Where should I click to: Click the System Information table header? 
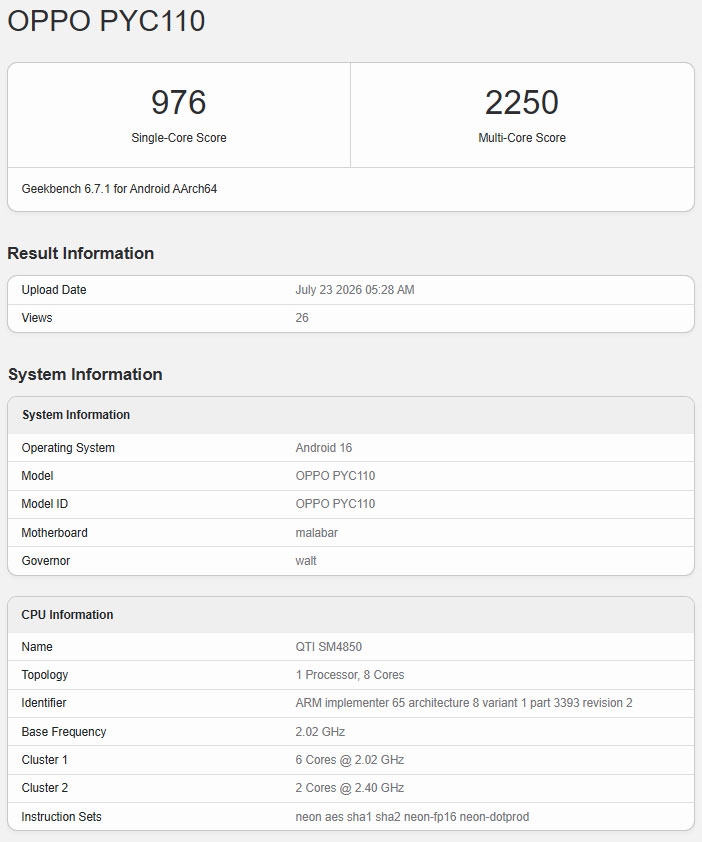point(76,415)
